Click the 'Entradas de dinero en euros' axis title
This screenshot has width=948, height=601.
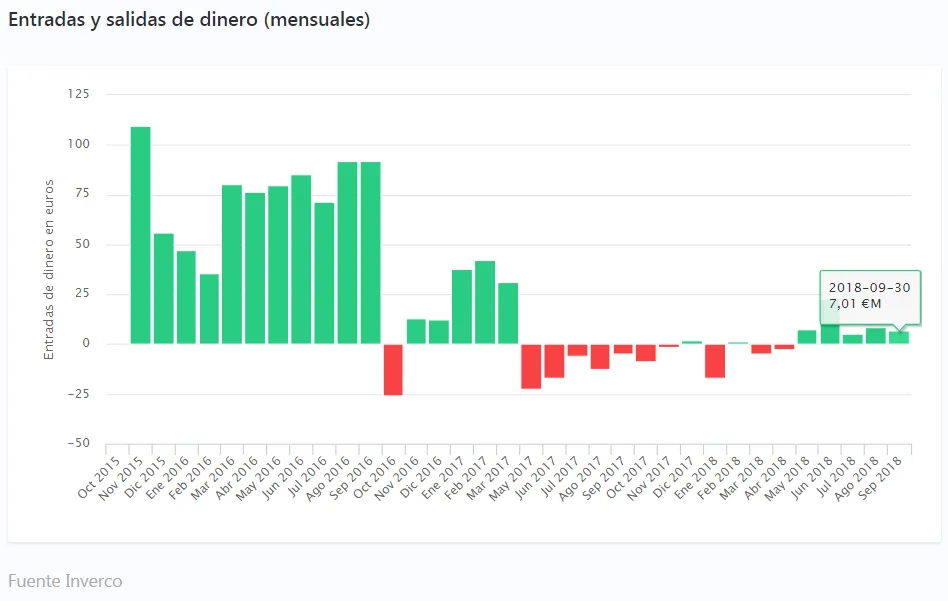[48, 270]
